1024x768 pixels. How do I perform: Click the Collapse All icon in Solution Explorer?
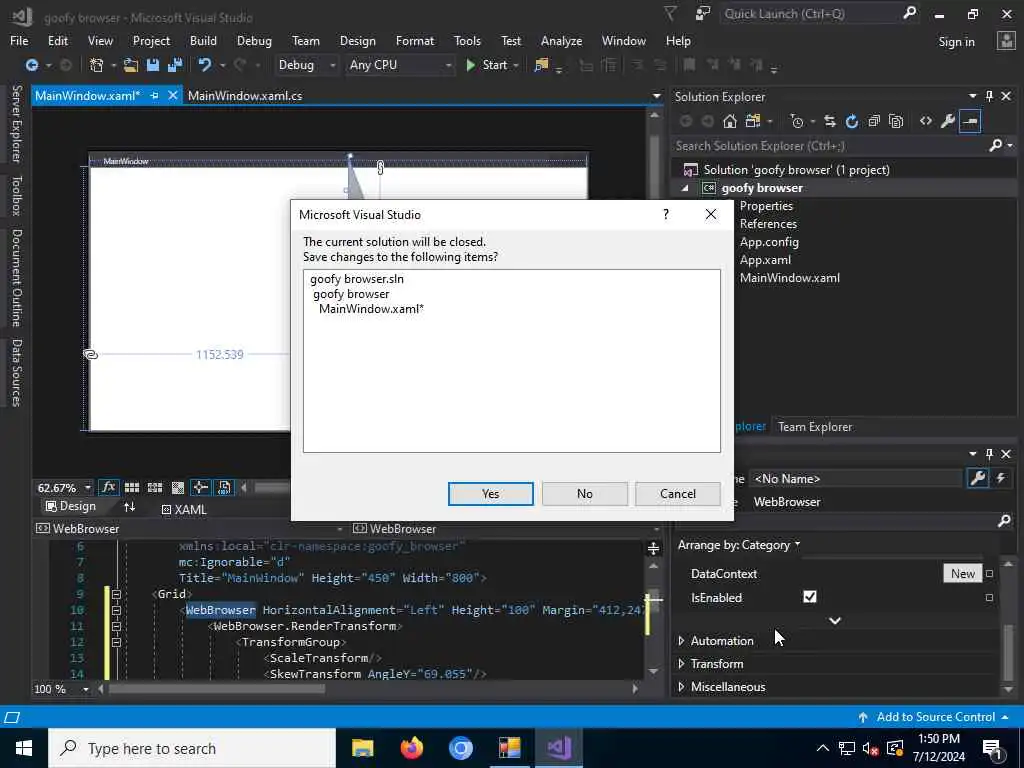[x=874, y=121]
